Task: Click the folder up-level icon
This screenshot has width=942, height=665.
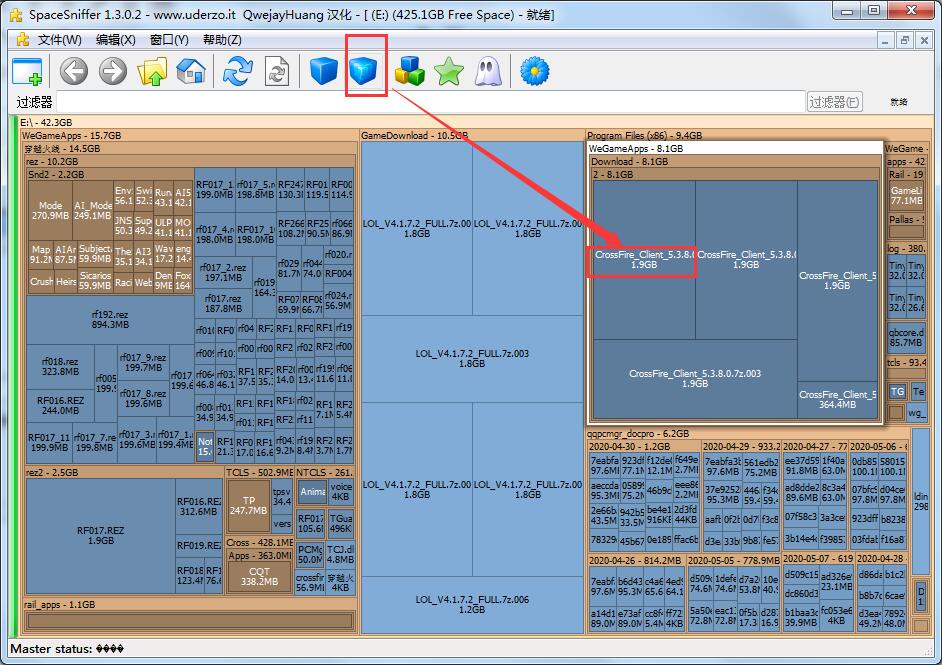Action: point(153,71)
